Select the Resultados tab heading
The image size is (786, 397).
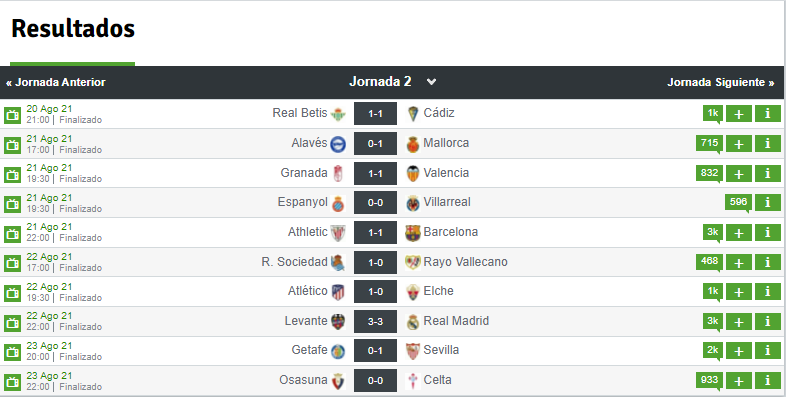coord(73,29)
